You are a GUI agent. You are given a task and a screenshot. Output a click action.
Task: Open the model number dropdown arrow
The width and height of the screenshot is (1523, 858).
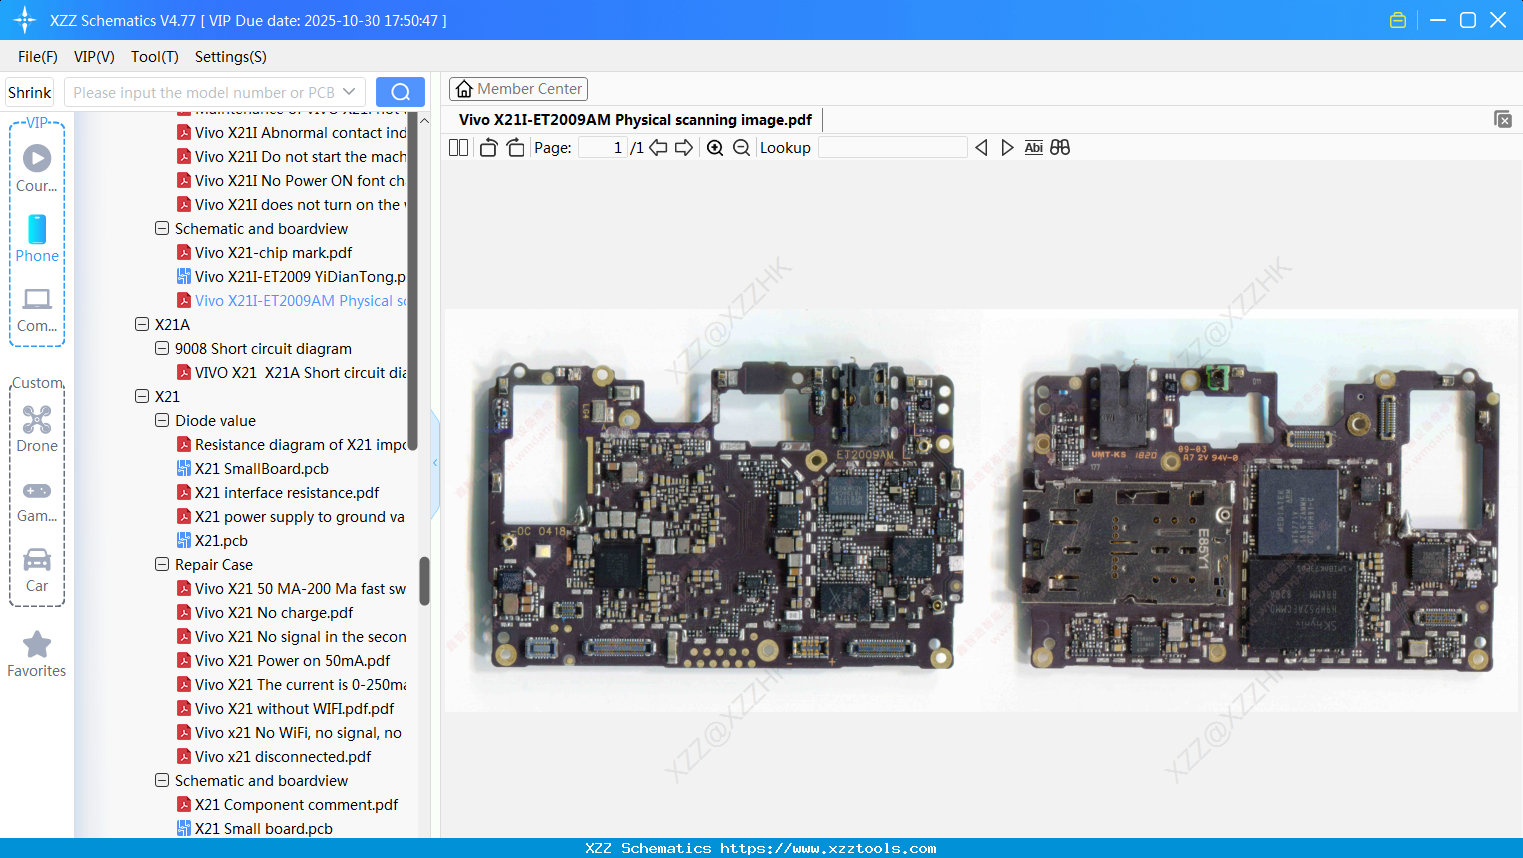pyautogui.click(x=347, y=91)
